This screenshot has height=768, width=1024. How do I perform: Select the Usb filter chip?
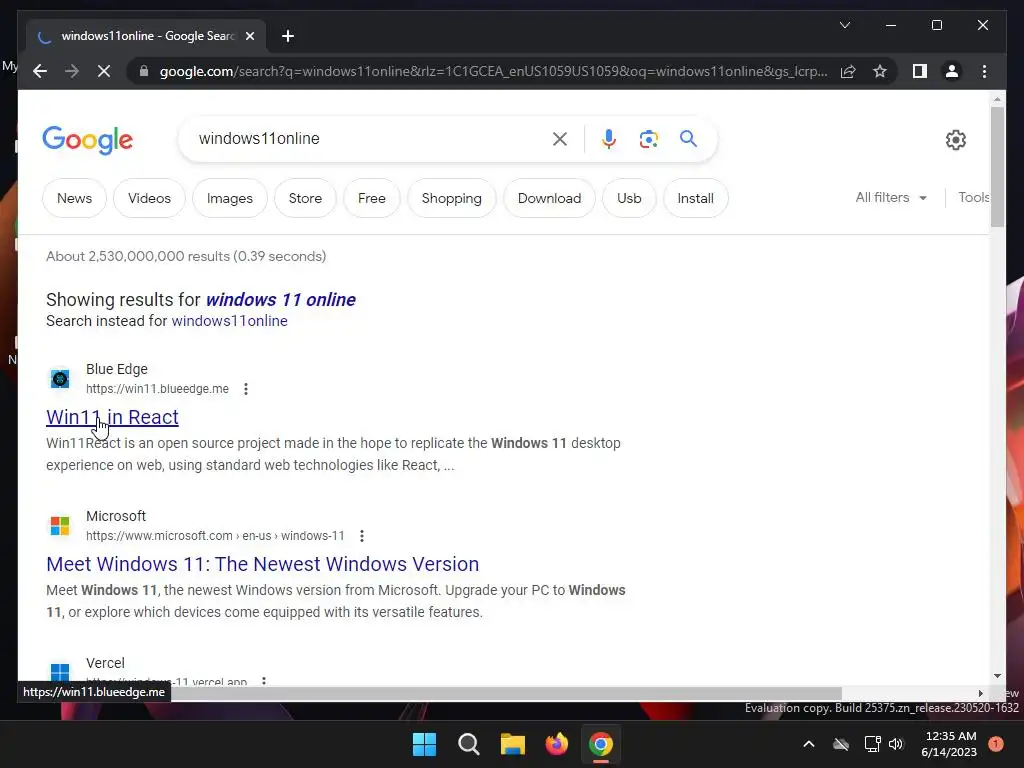(x=629, y=198)
